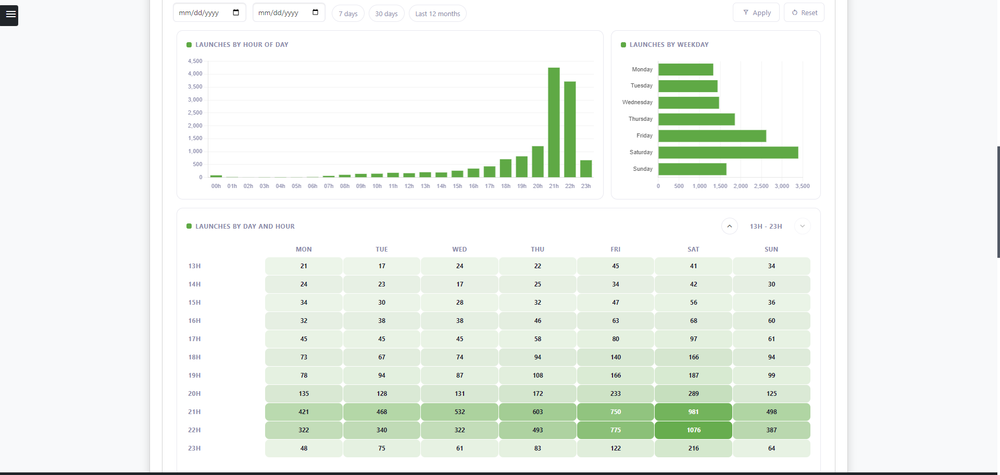Click heatmap cell 340 for Tuesday 22H
1000x475 pixels.
click(x=381, y=430)
